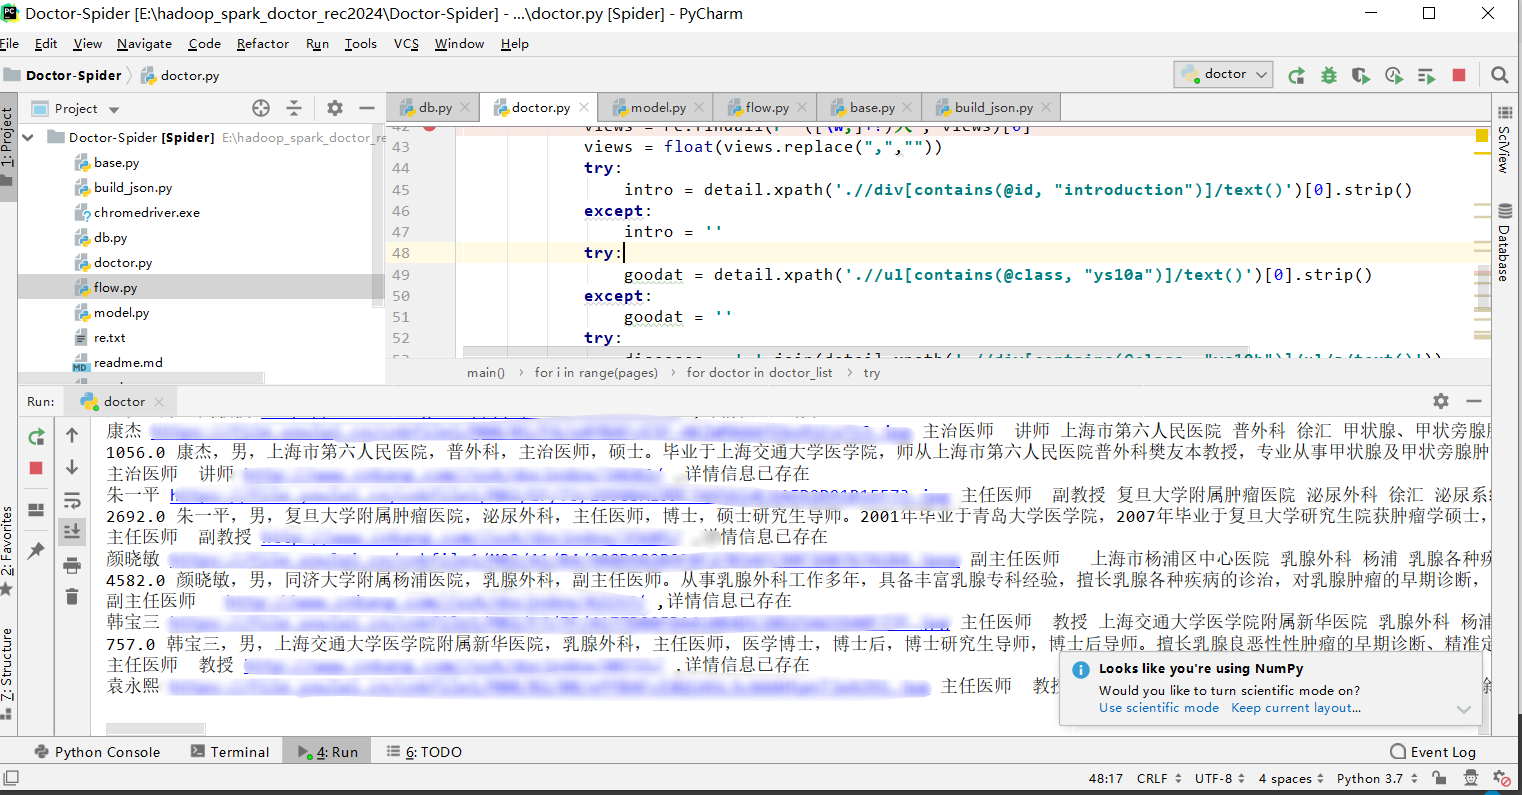Run doctor with coverage

[1361, 74]
